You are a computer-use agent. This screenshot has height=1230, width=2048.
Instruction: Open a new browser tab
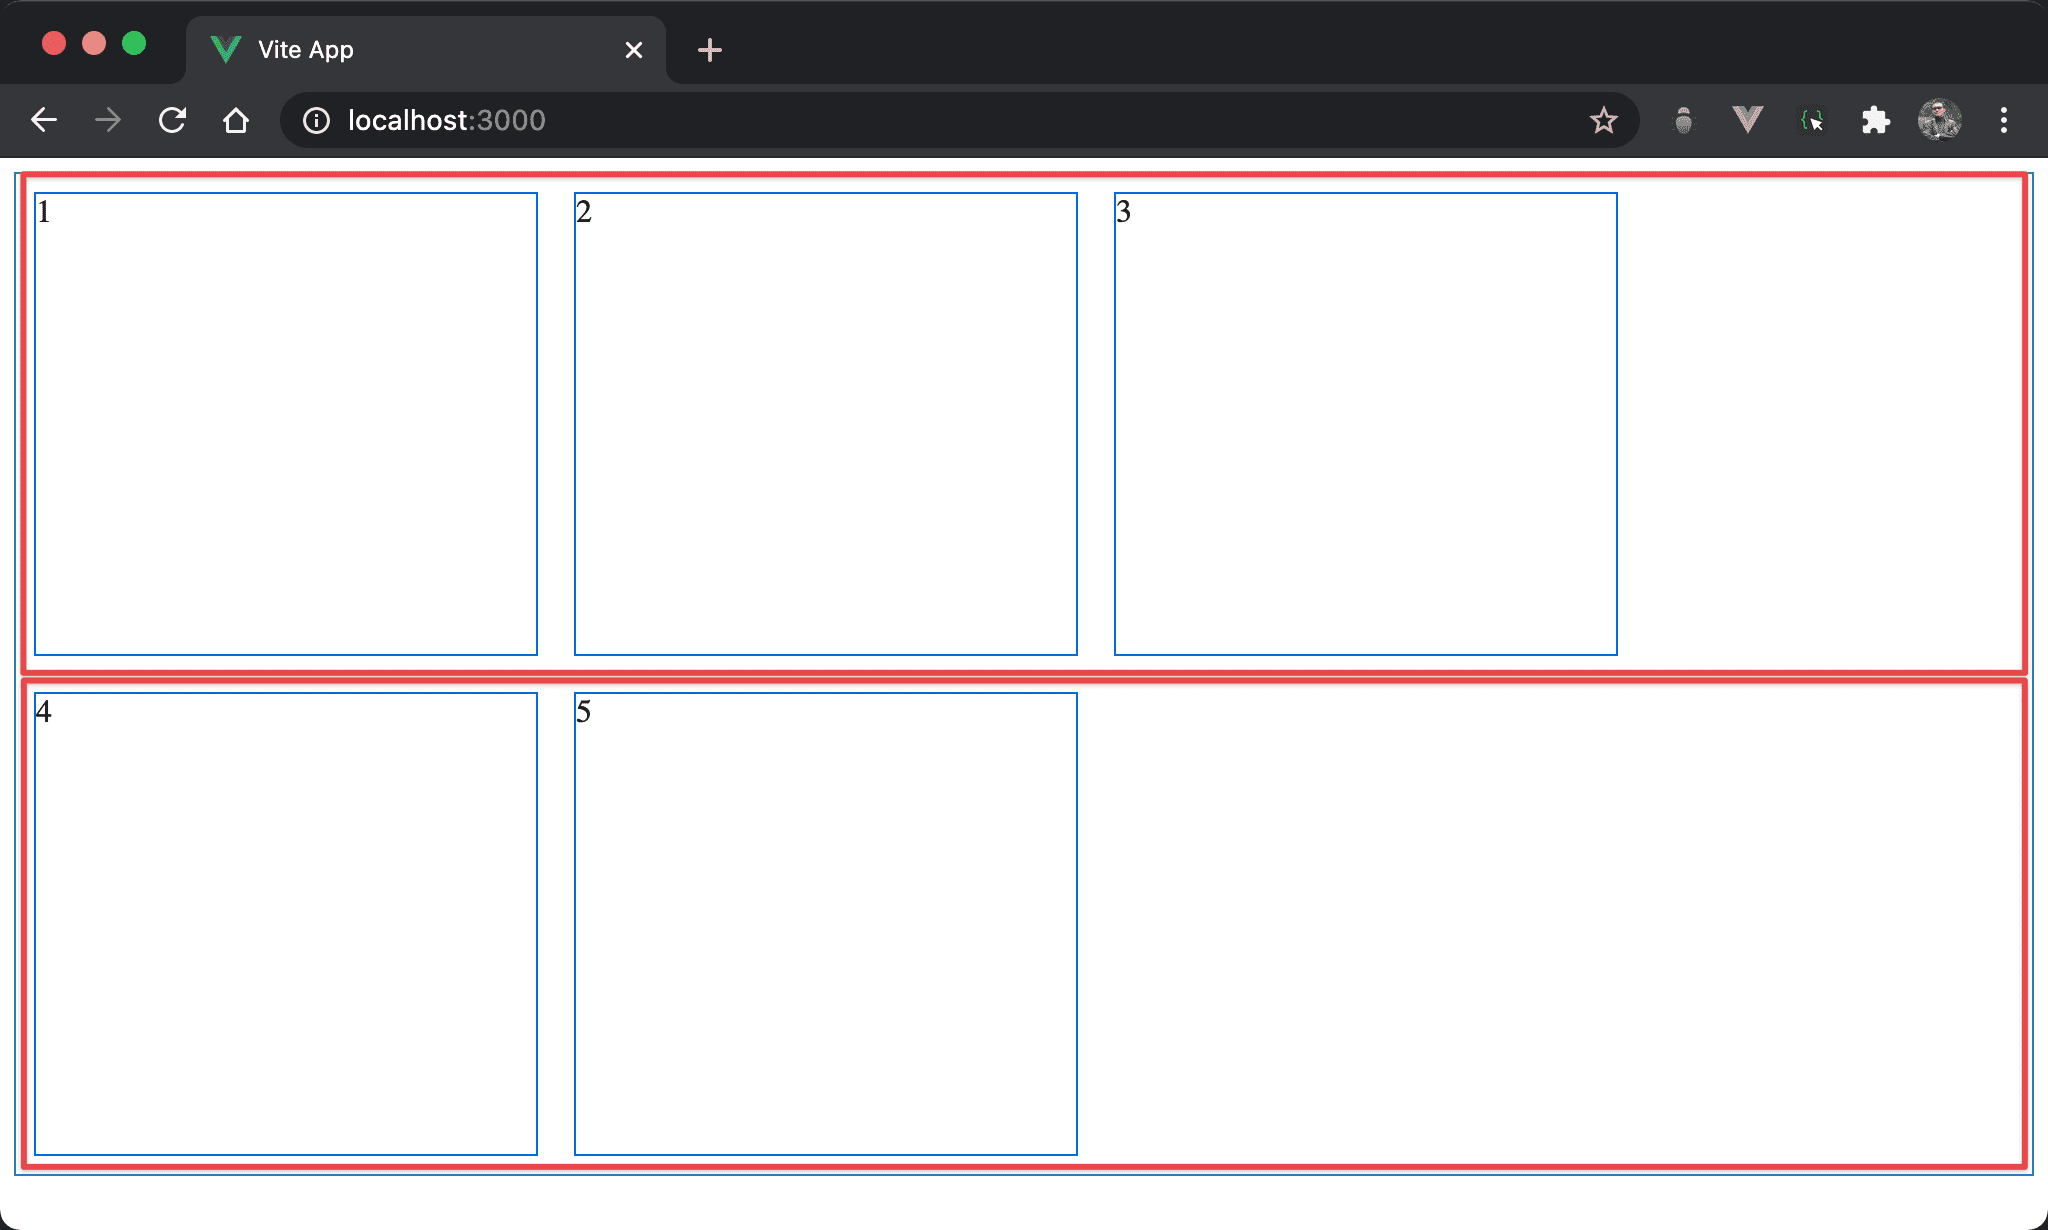pos(709,50)
